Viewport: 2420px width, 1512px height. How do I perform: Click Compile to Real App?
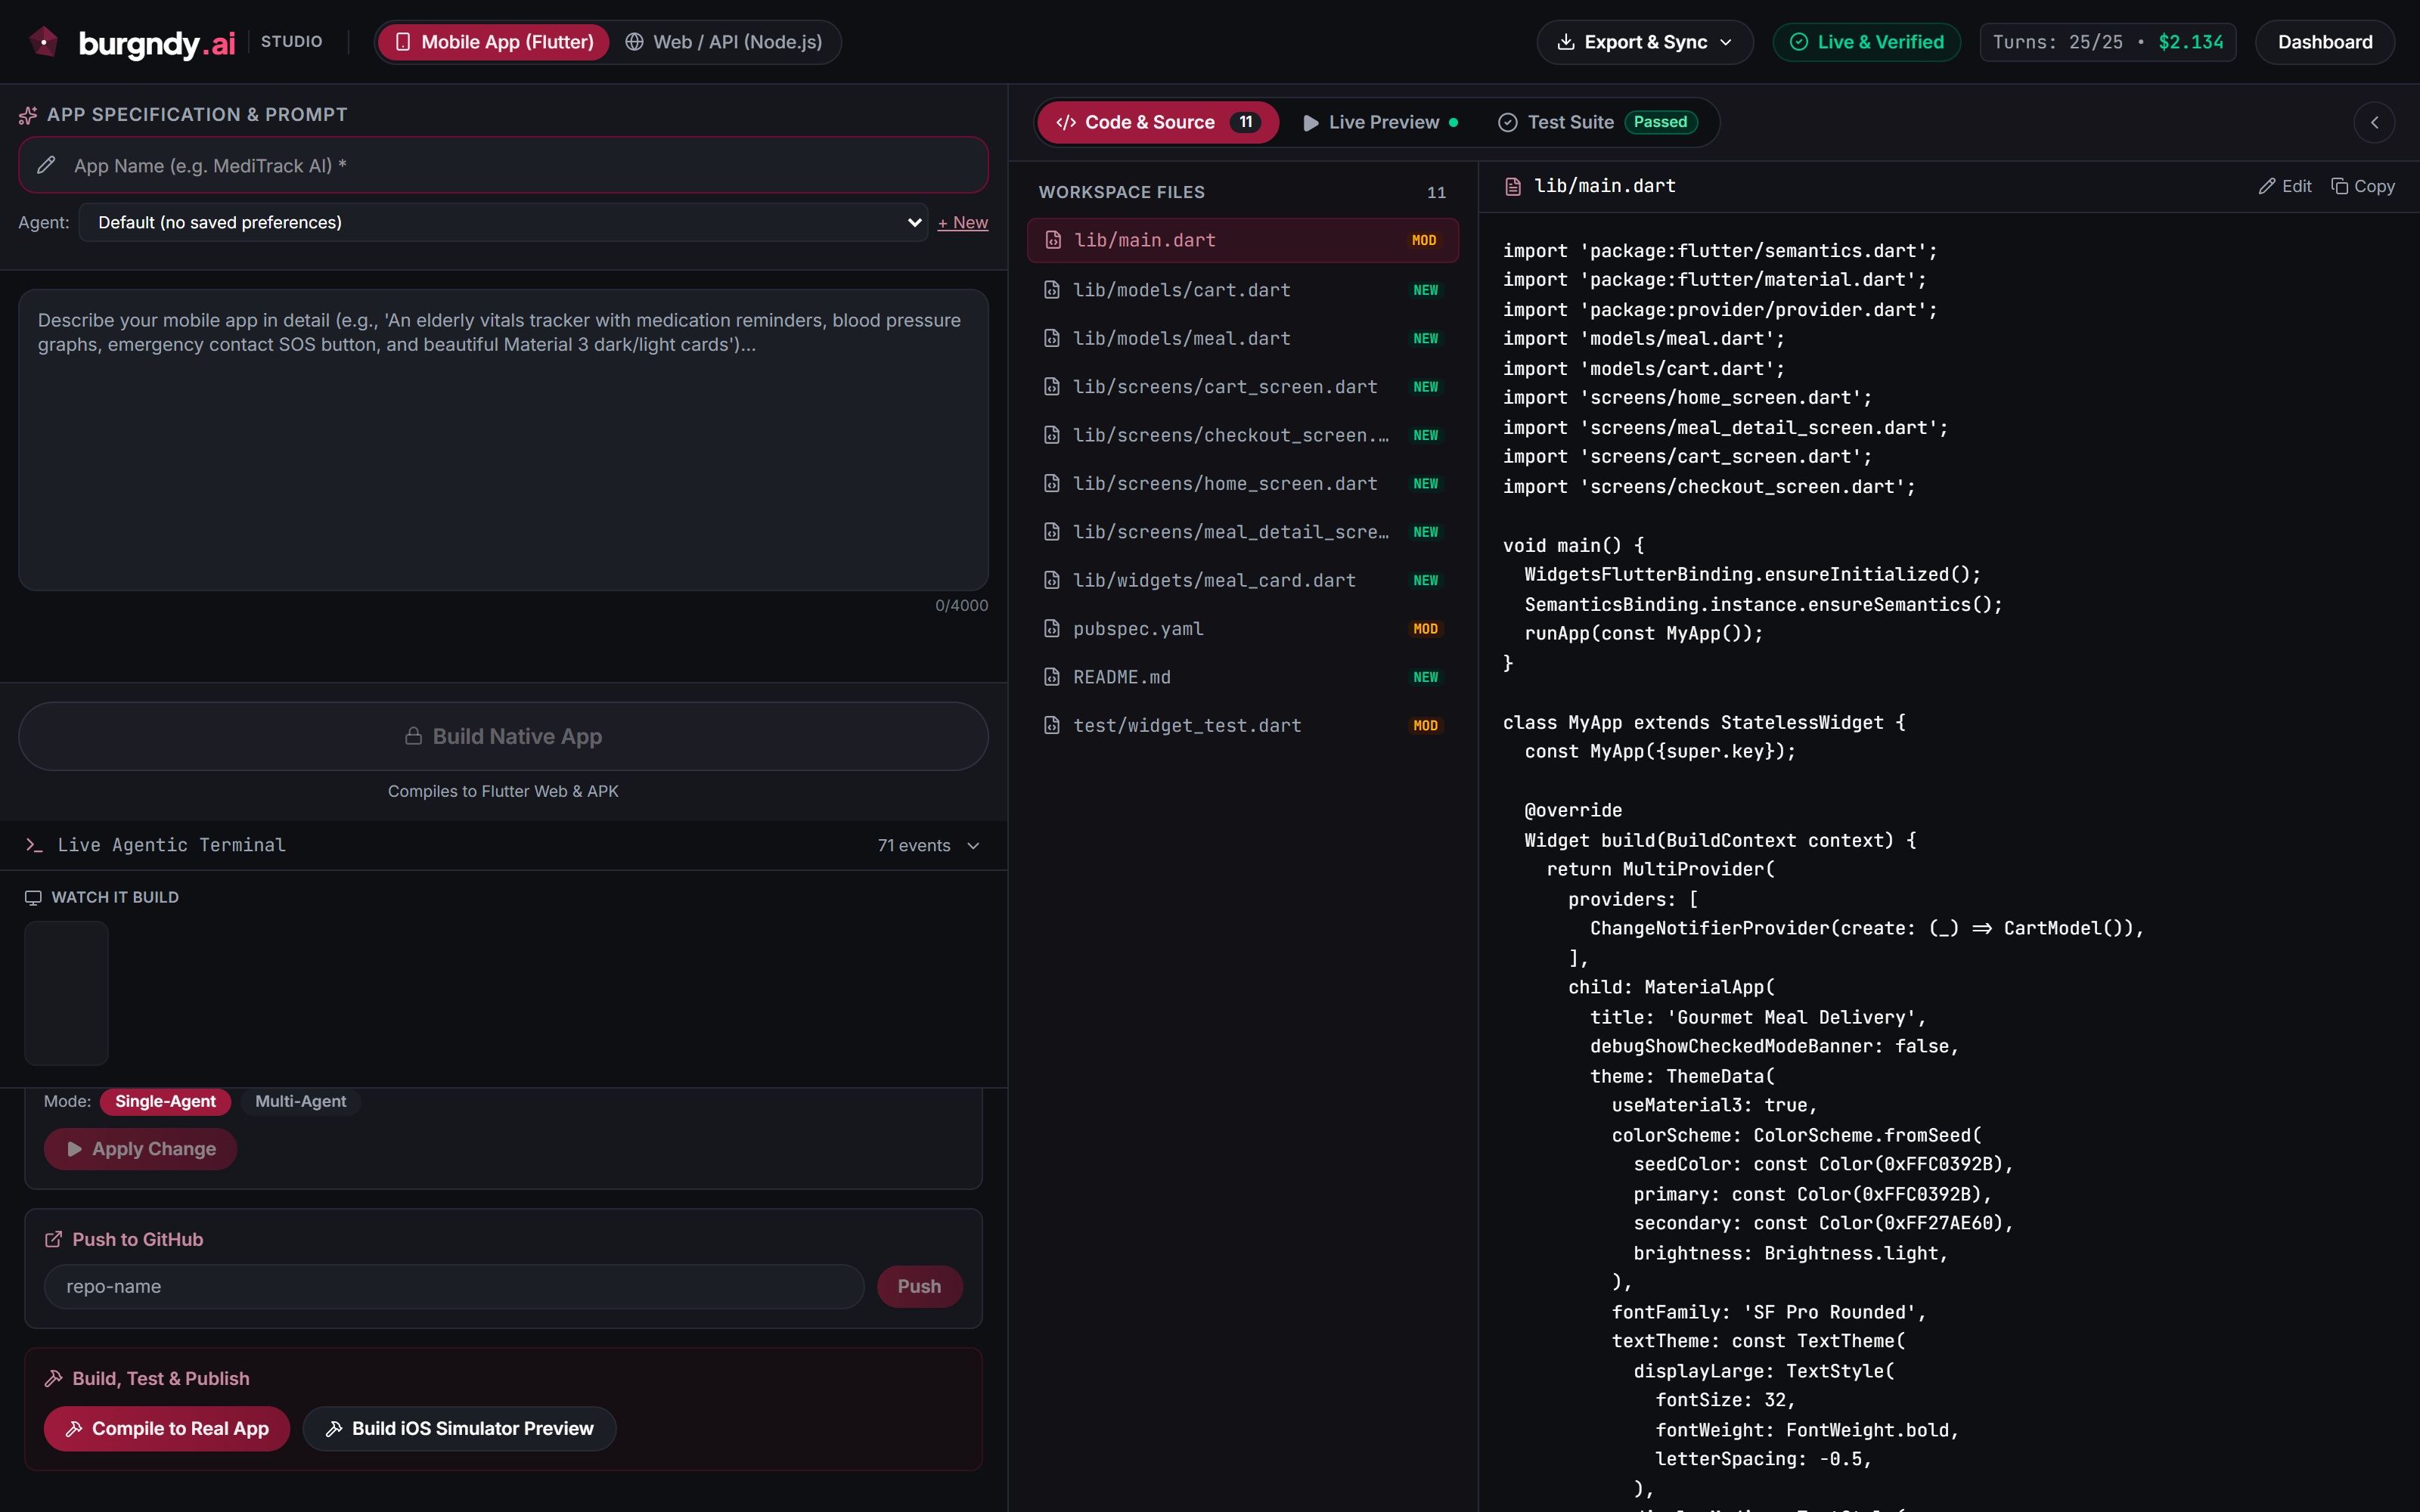(167, 1429)
